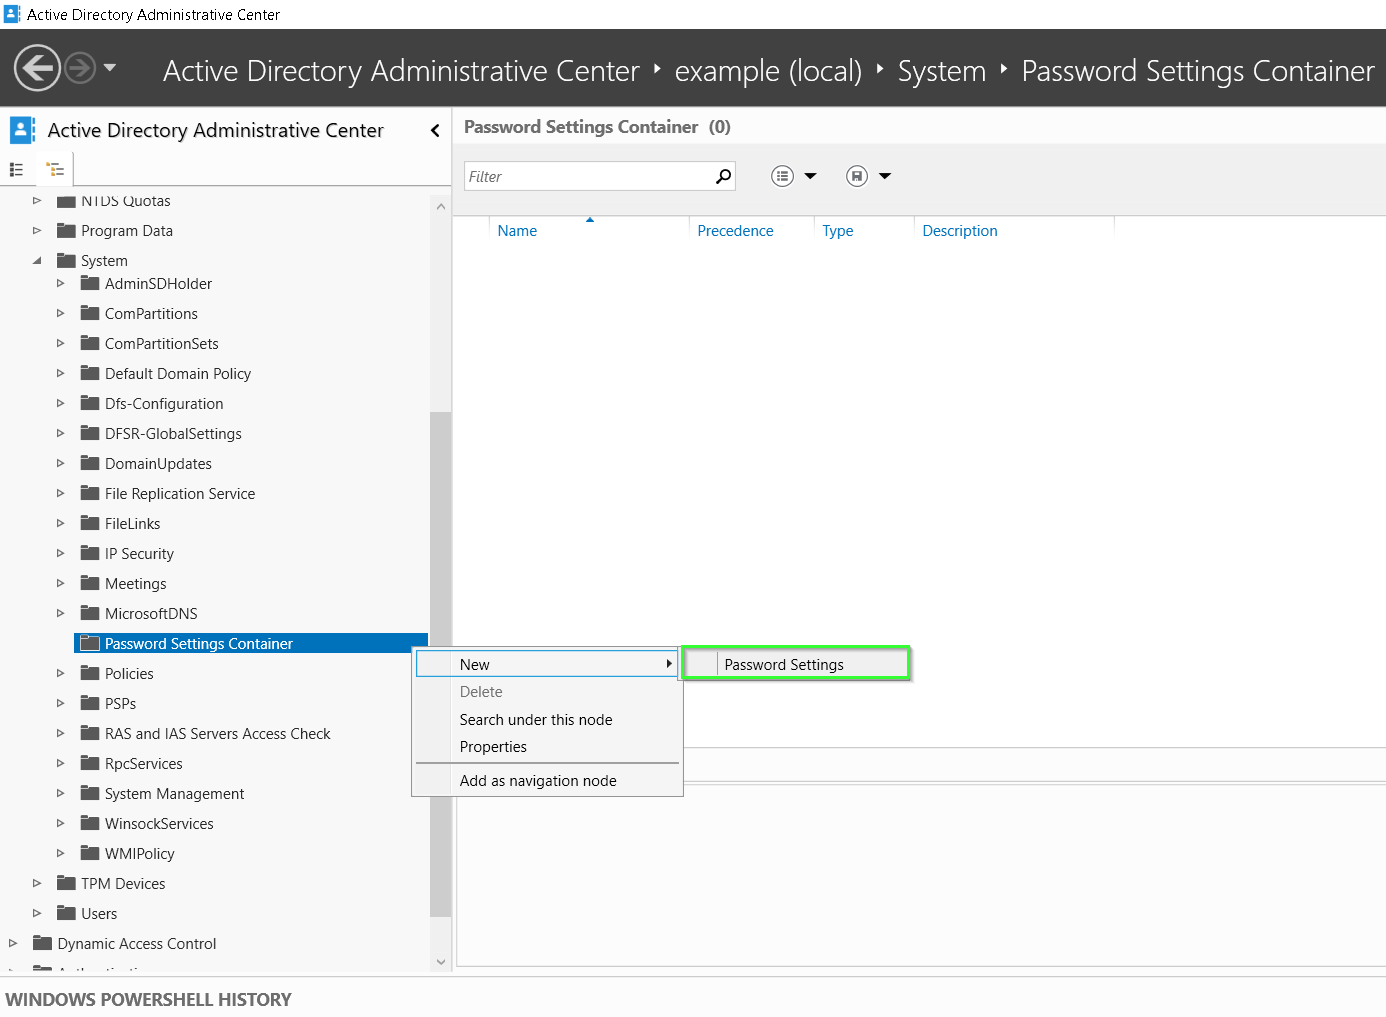Switch to list view in navigation pane
Image resolution: width=1386 pixels, height=1017 pixels.
16,169
